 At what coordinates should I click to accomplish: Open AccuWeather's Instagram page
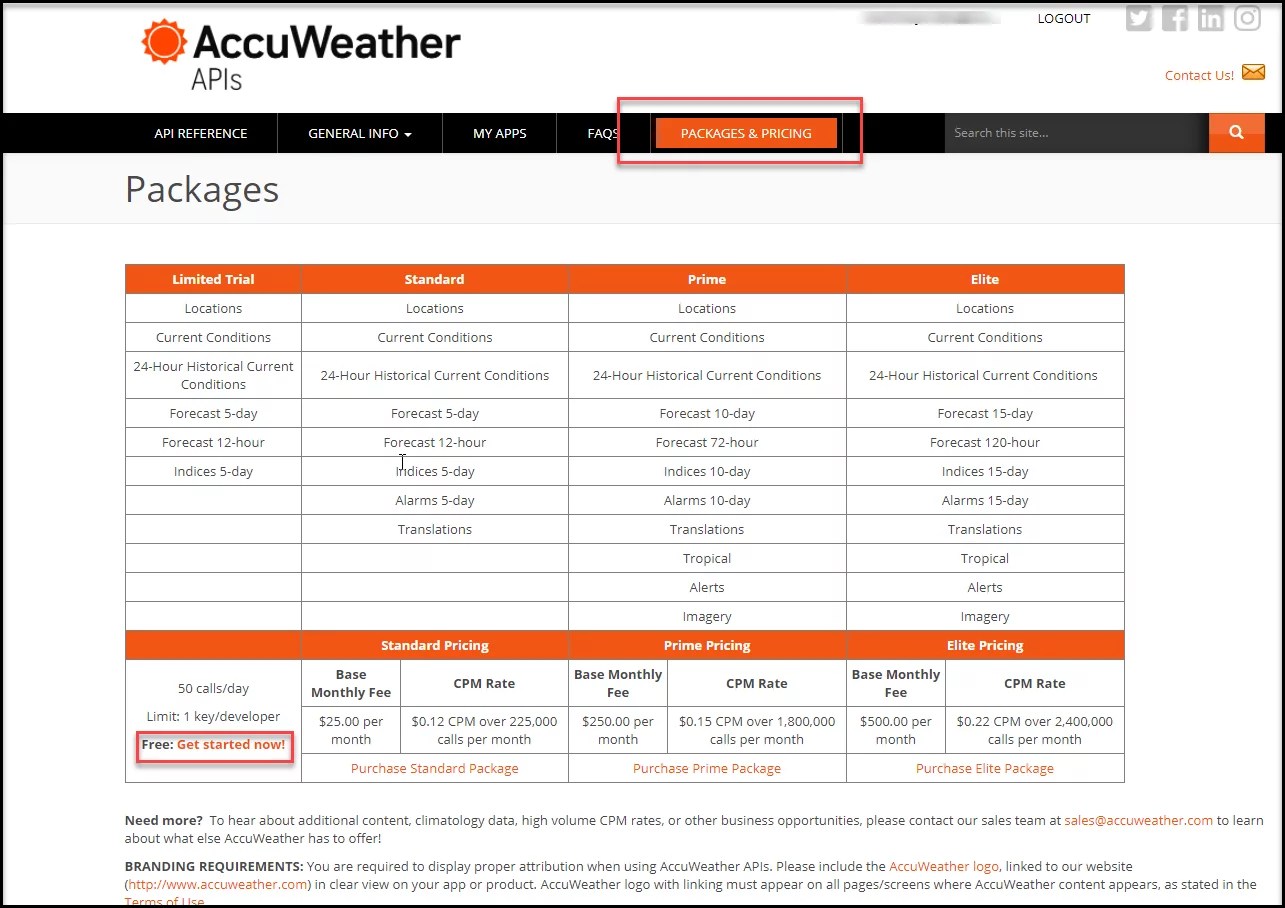click(x=1247, y=18)
